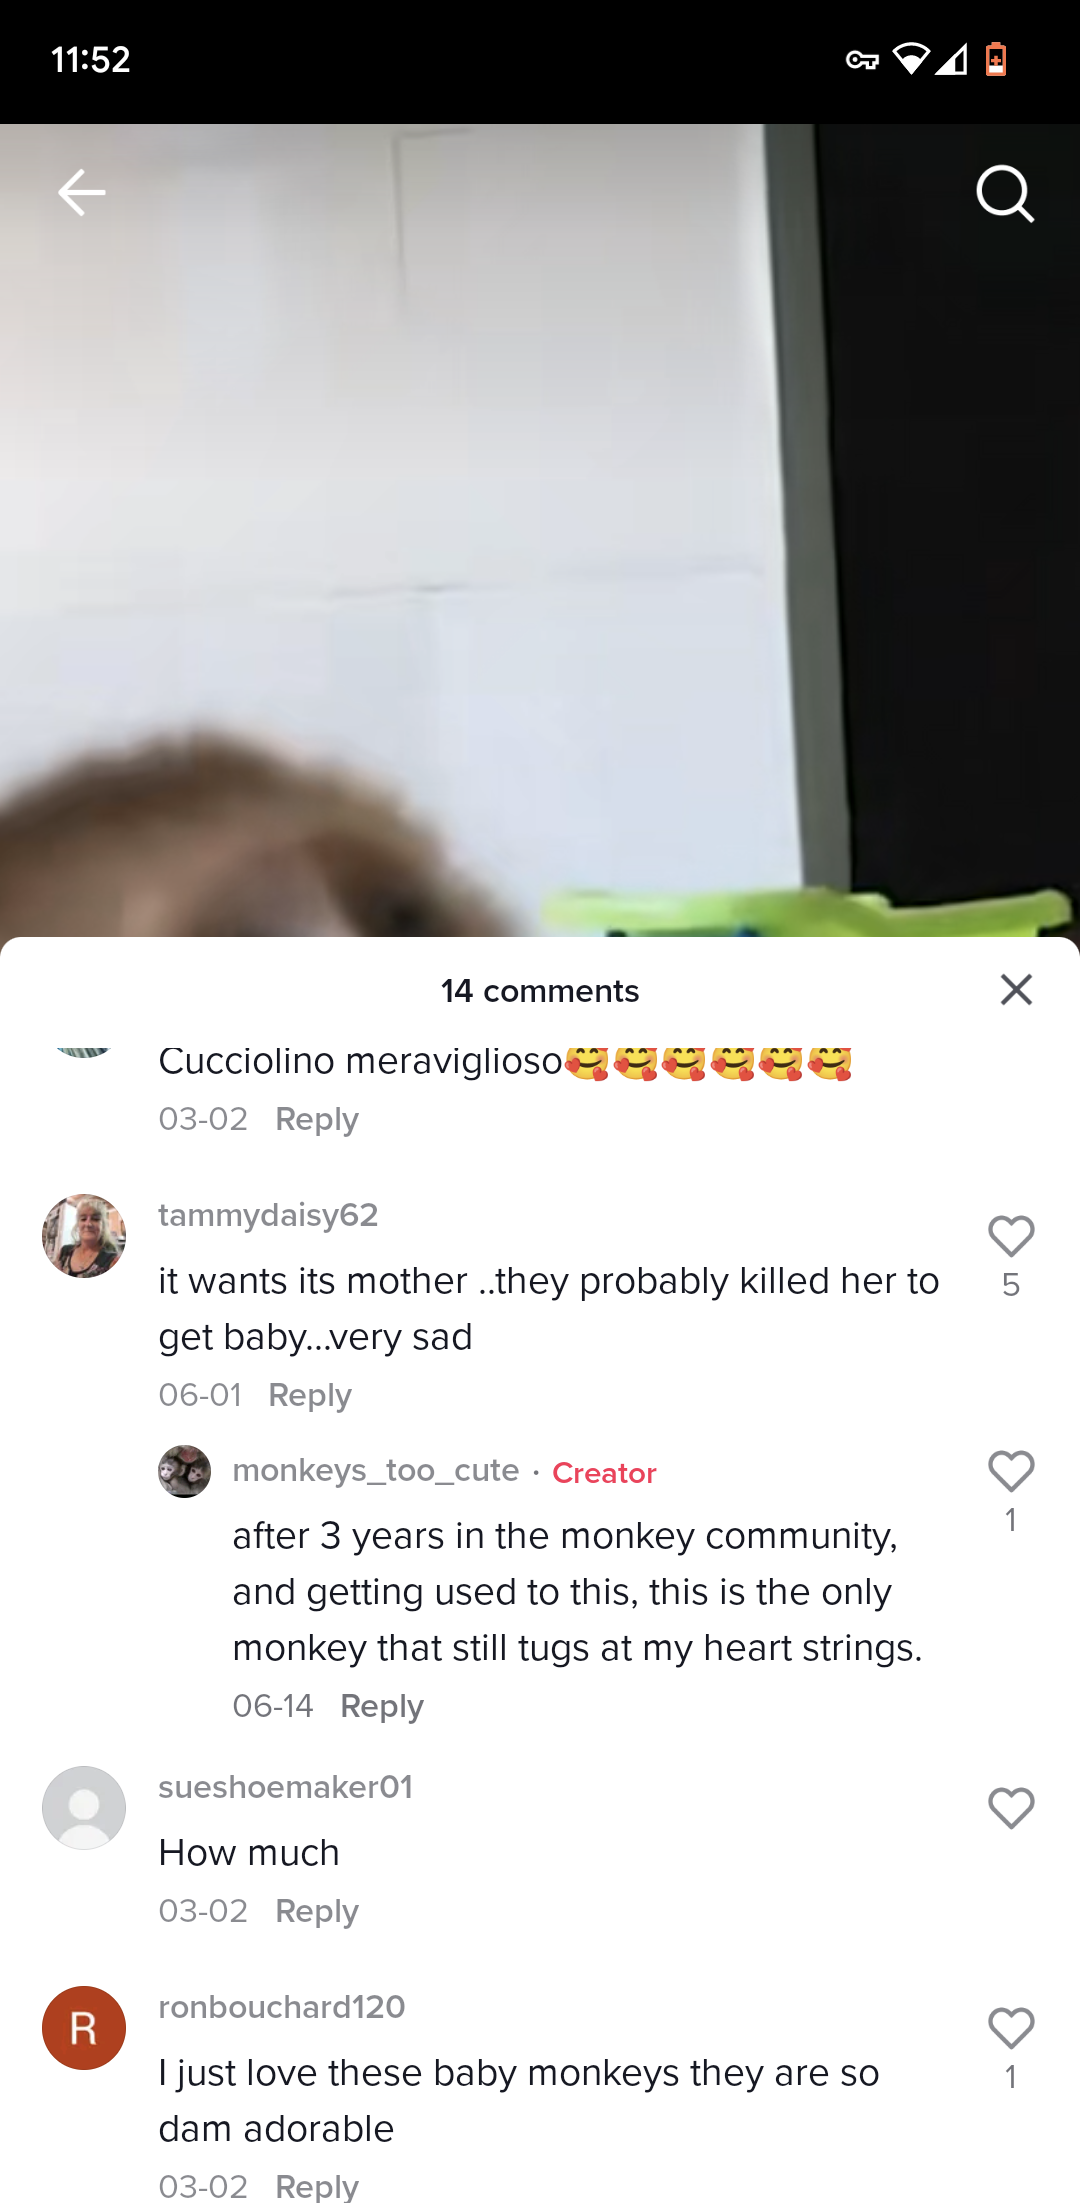1080x2203 pixels.
Task: Open monkeys_too_cute avatar
Action: [185, 1472]
